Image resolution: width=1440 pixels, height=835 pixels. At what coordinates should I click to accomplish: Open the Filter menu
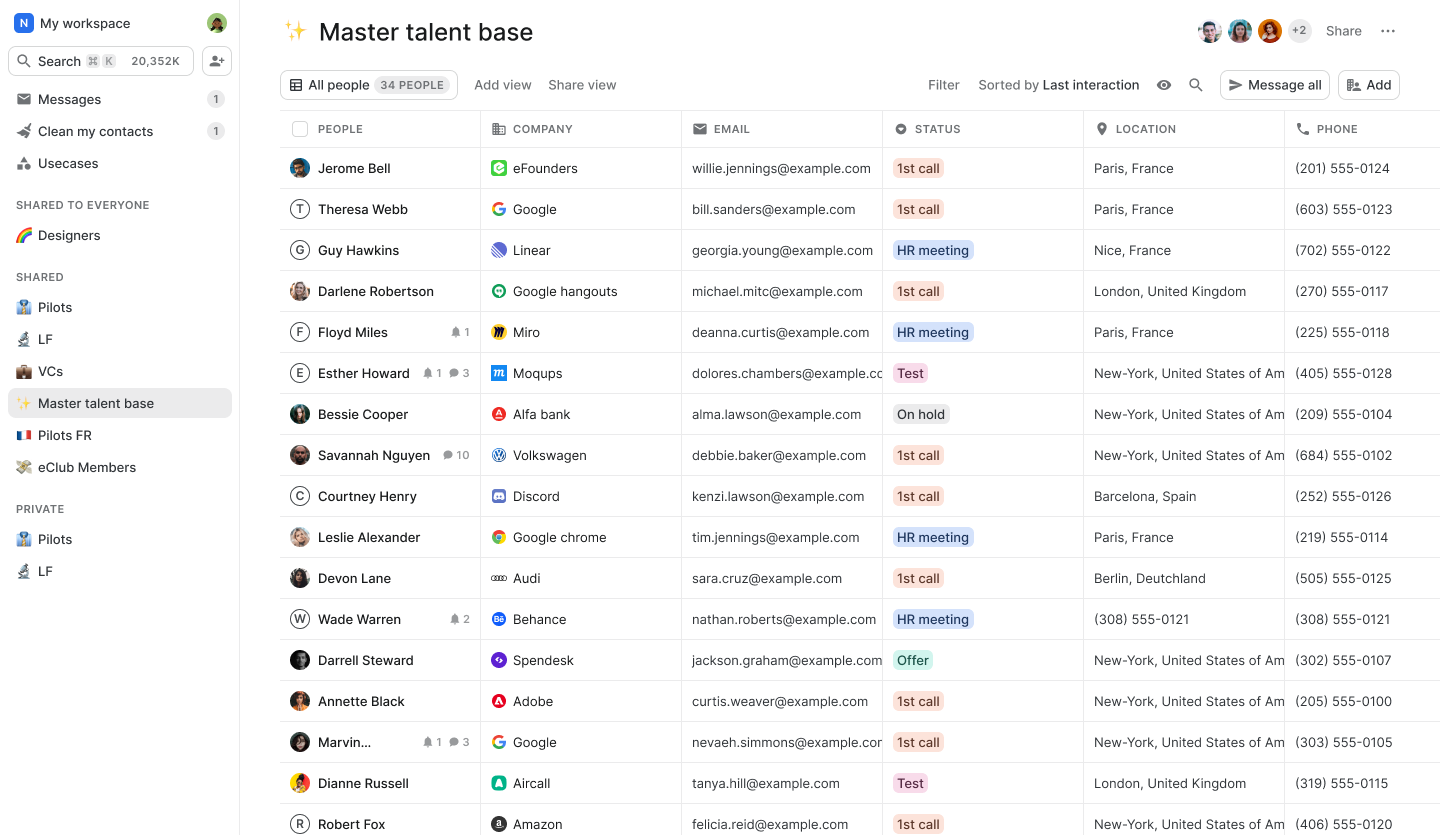pos(943,85)
